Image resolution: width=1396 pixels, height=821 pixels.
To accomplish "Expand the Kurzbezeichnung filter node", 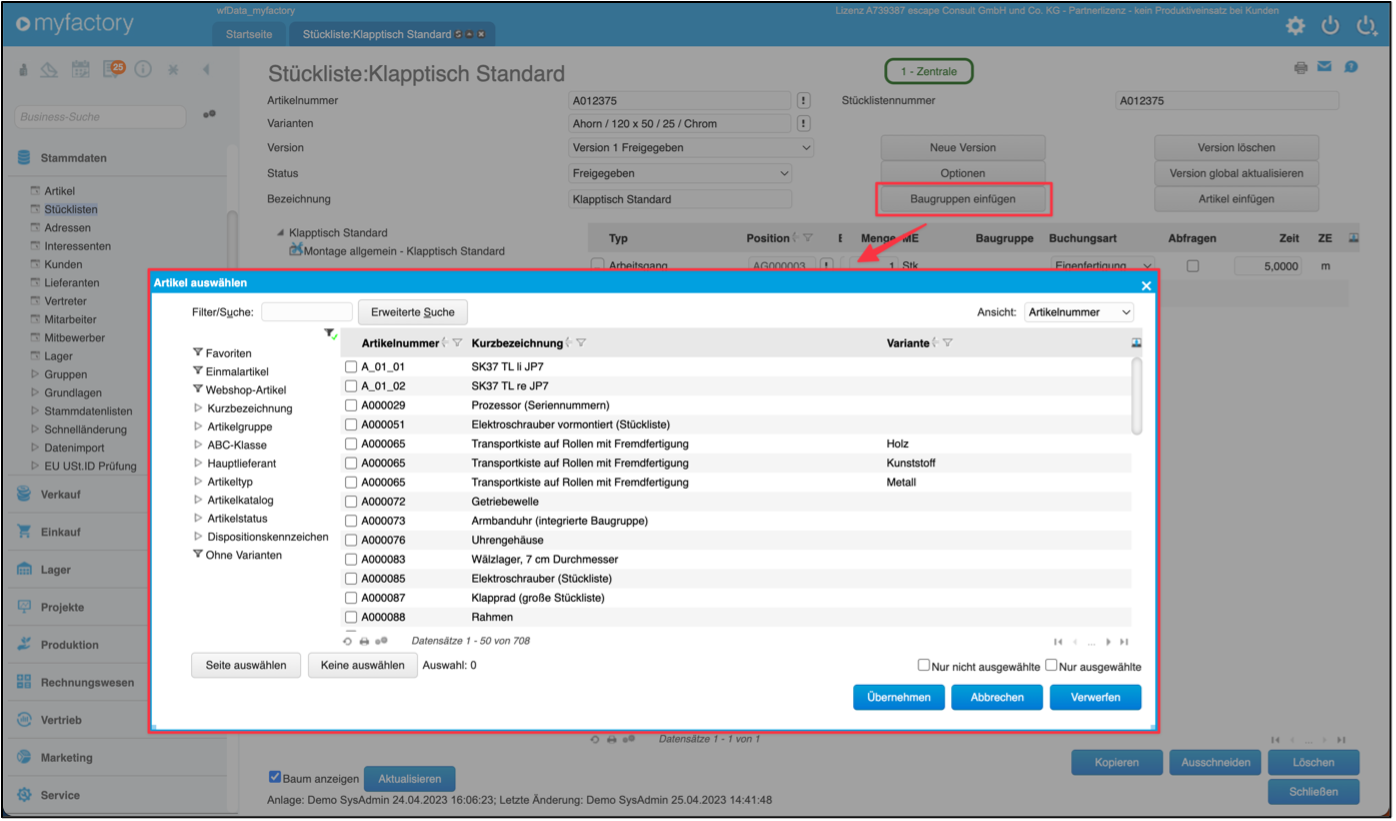I will click(x=198, y=408).
